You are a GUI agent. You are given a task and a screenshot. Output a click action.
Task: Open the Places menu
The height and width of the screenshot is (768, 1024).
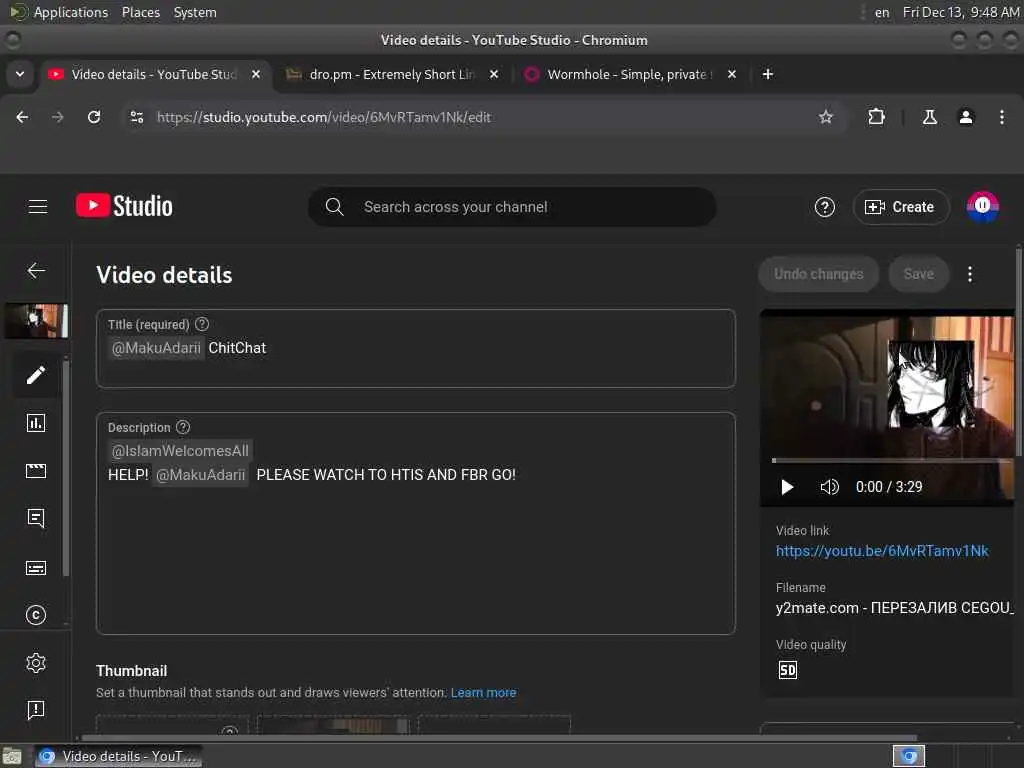click(140, 12)
